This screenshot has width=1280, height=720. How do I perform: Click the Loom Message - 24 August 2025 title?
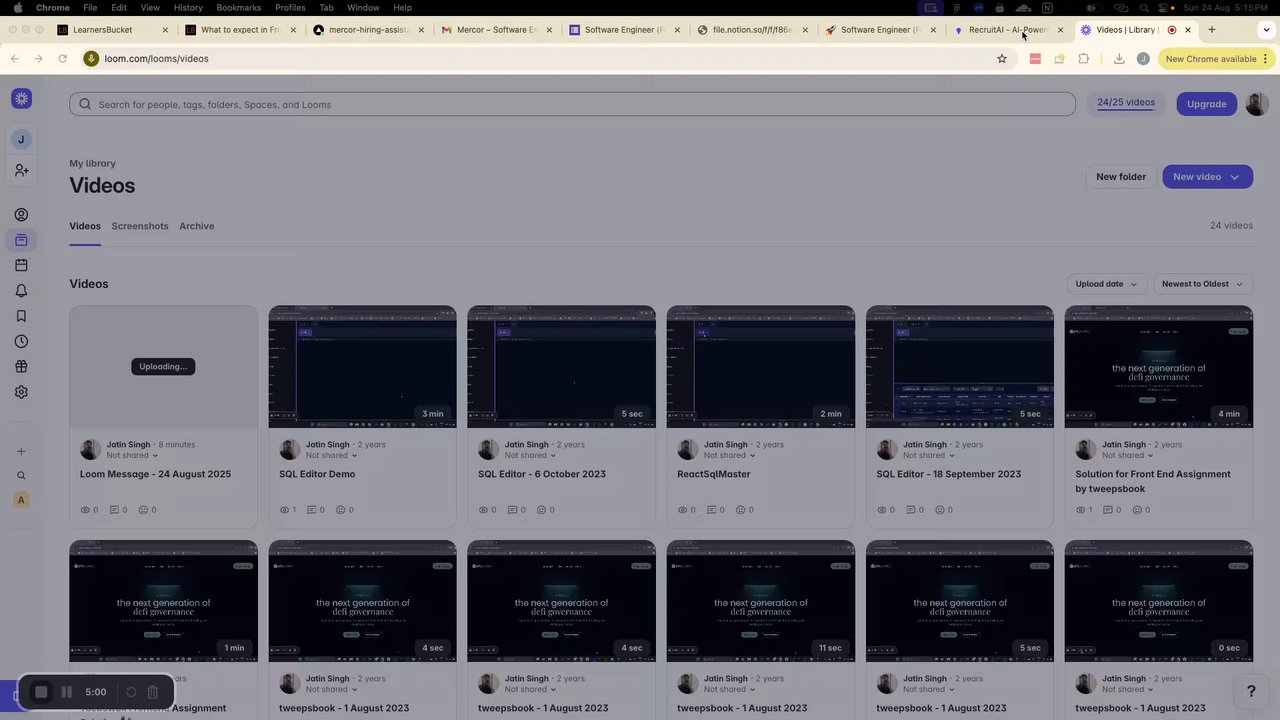(155, 474)
